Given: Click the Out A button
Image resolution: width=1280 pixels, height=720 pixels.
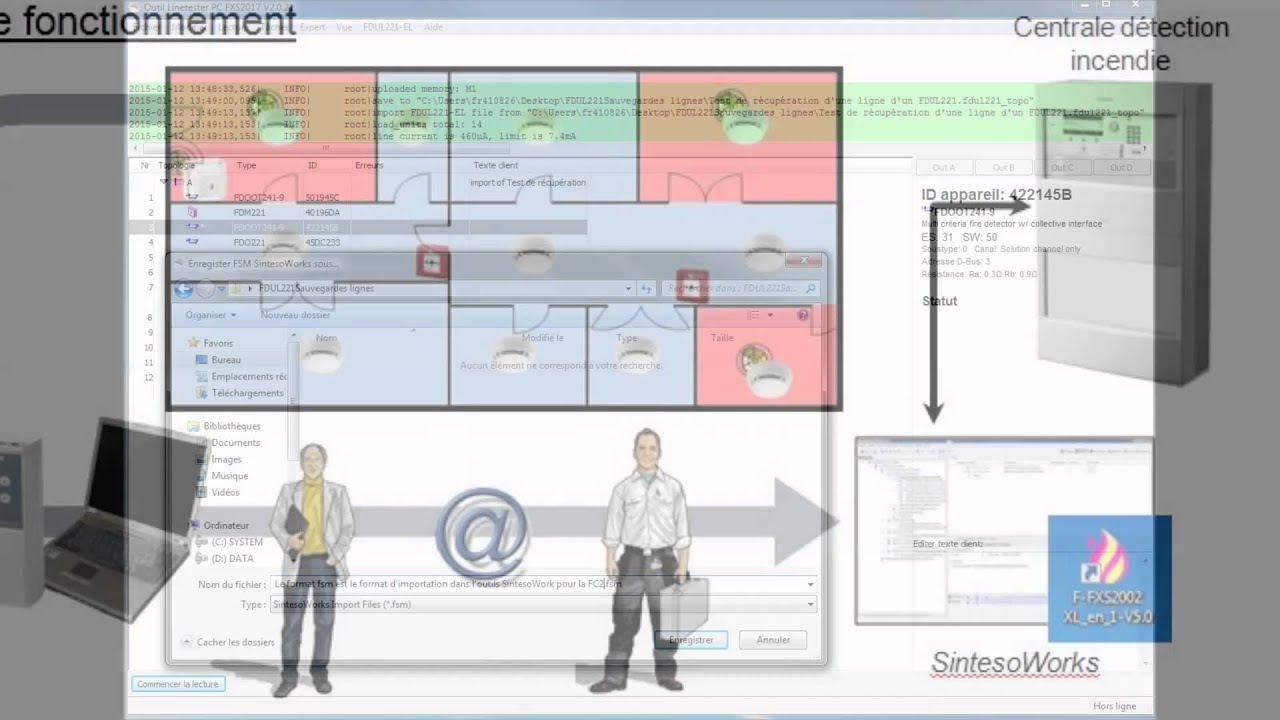Looking at the screenshot, I should tap(943, 167).
